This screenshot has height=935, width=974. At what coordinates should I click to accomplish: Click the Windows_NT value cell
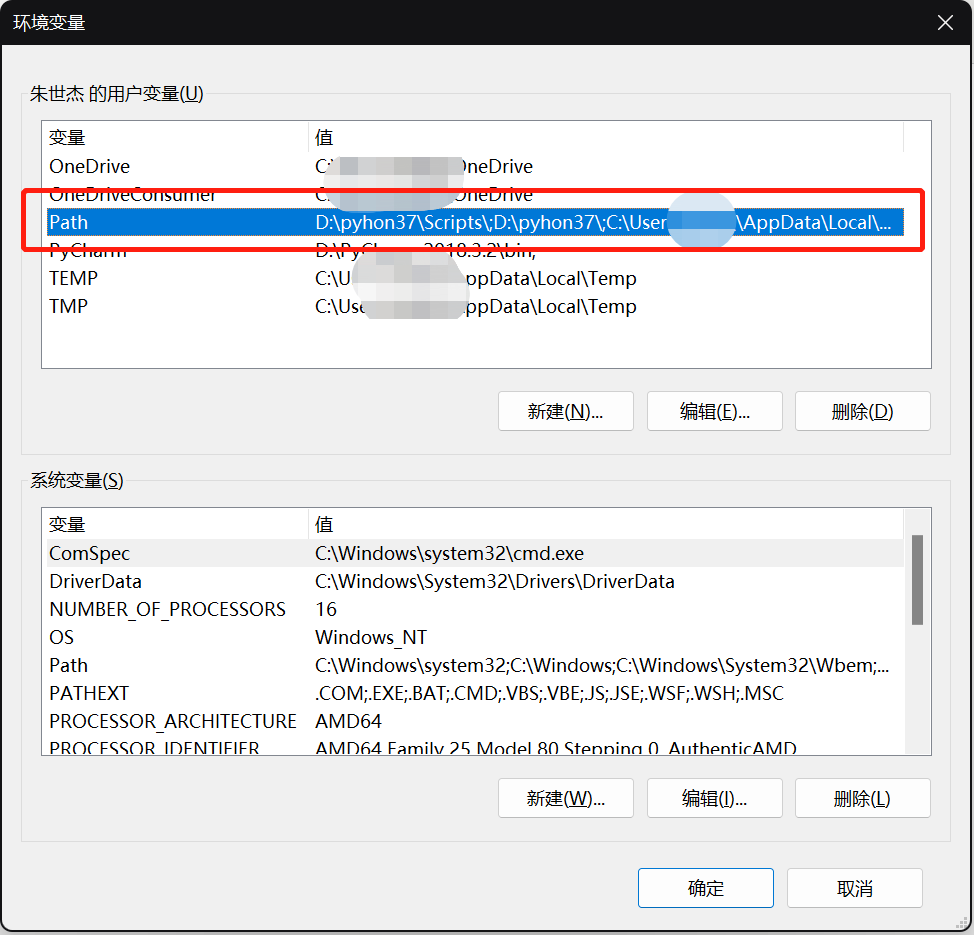(x=371, y=637)
